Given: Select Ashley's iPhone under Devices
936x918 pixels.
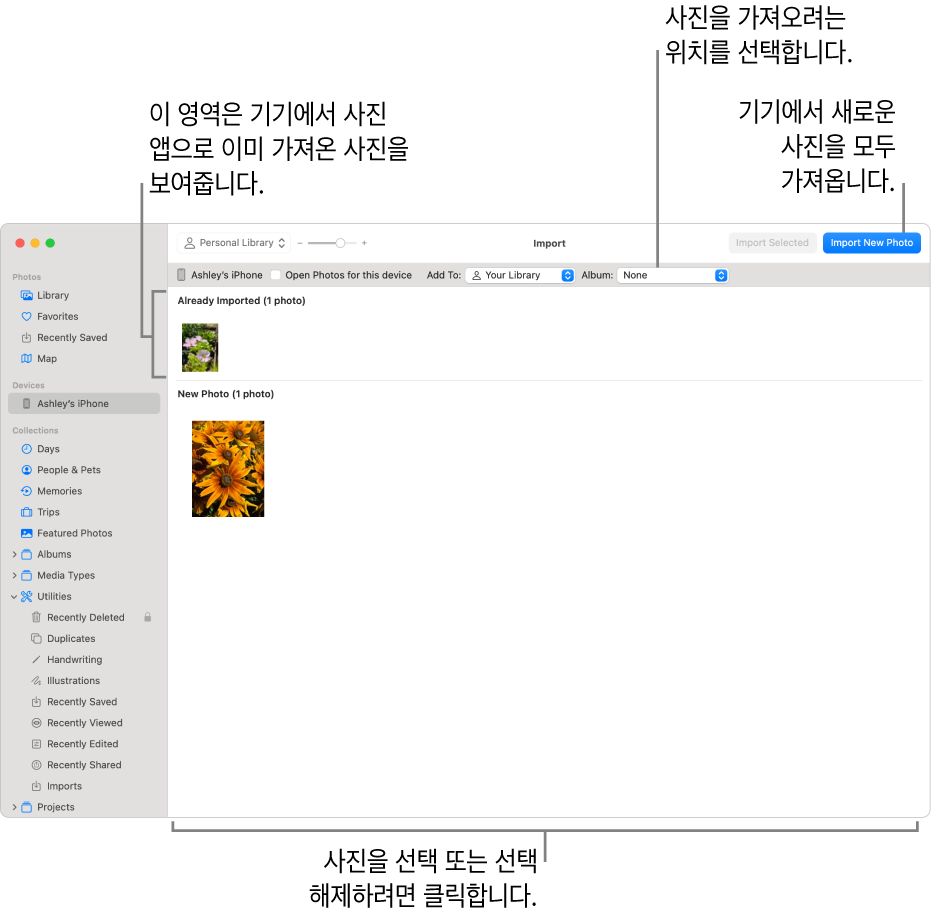Looking at the screenshot, I should tap(84, 405).
